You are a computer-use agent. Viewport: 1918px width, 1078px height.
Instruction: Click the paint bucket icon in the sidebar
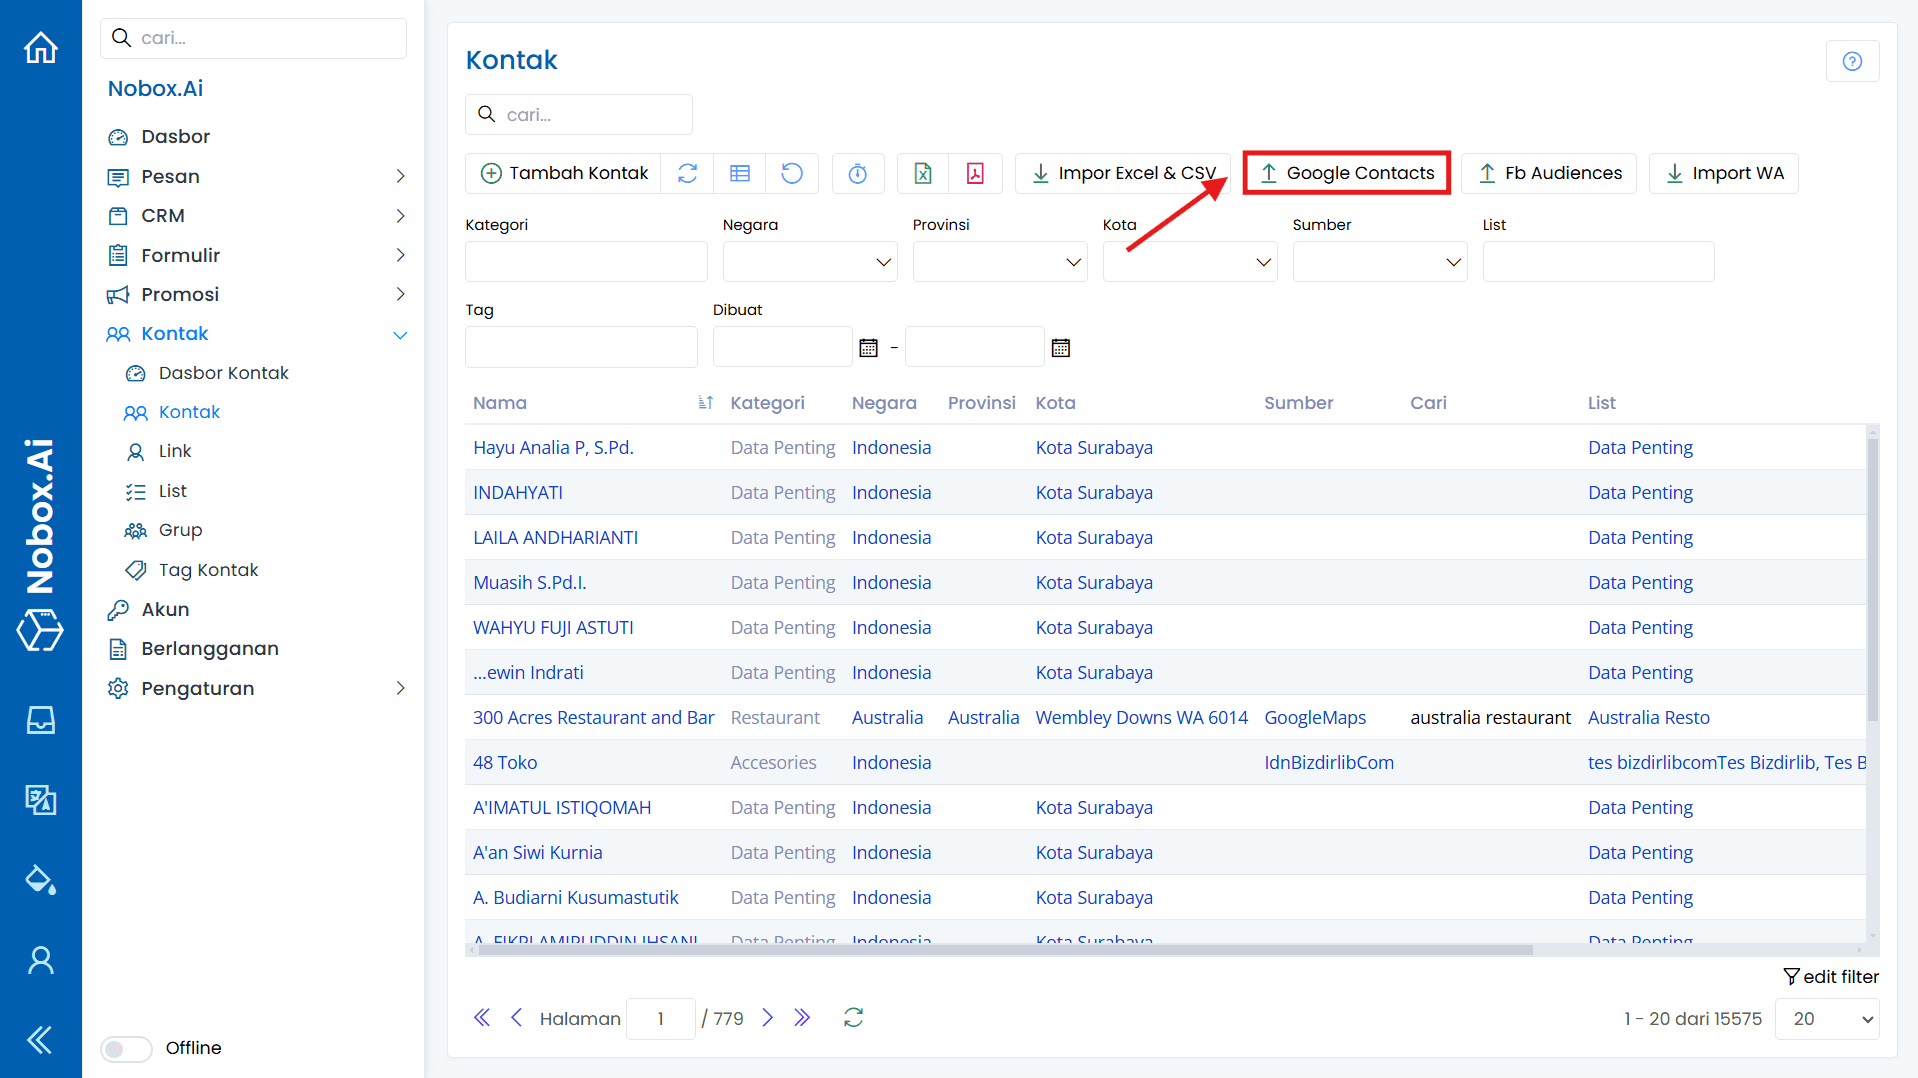point(40,880)
